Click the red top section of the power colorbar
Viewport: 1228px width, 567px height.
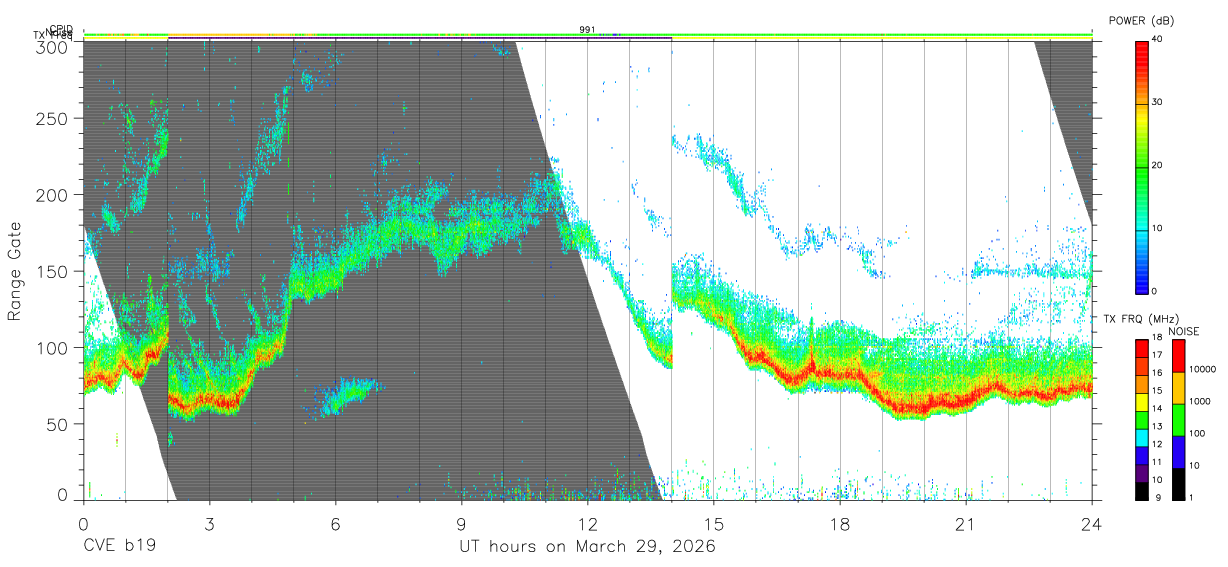tap(1141, 72)
